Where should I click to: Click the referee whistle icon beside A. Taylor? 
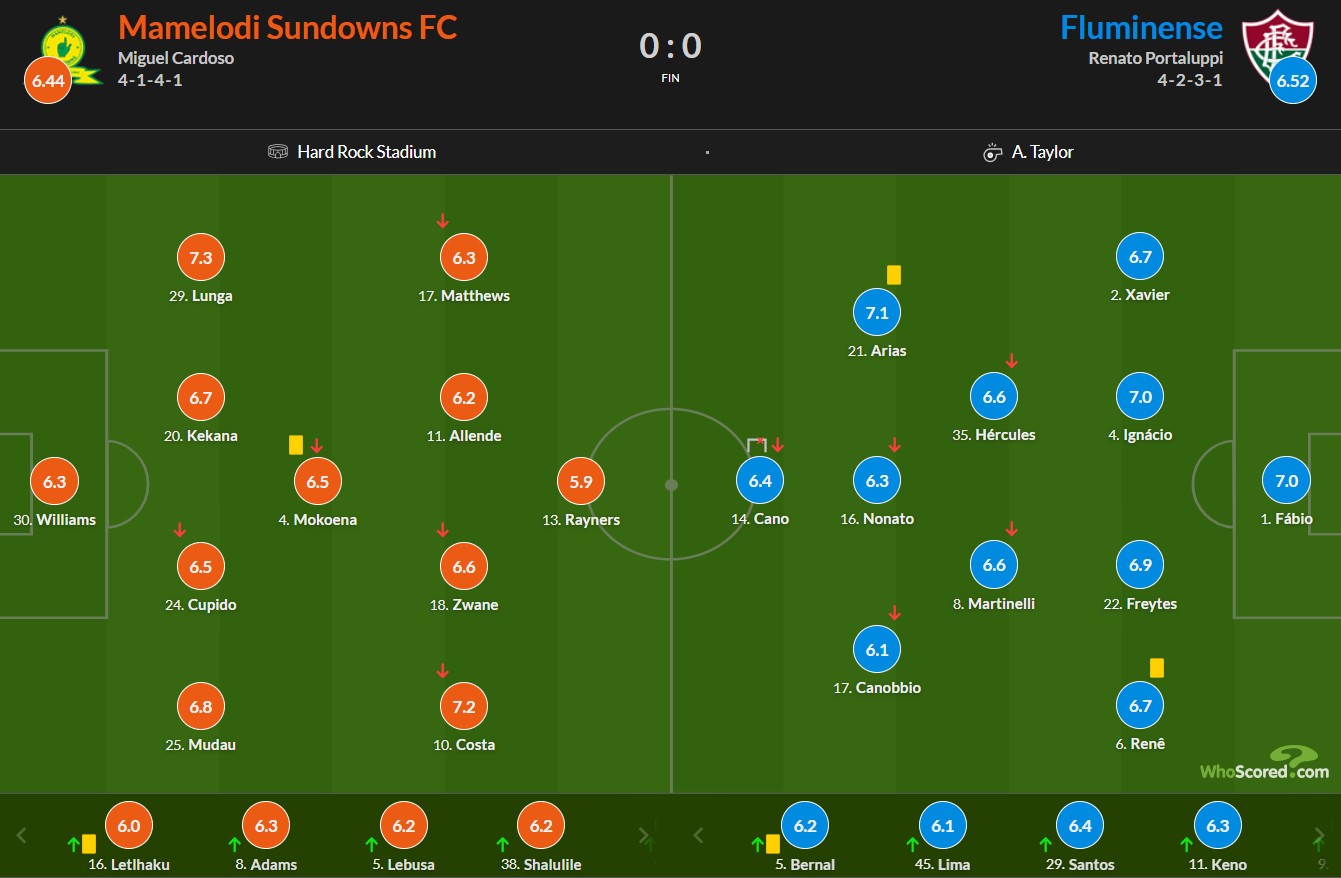click(x=992, y=152)
